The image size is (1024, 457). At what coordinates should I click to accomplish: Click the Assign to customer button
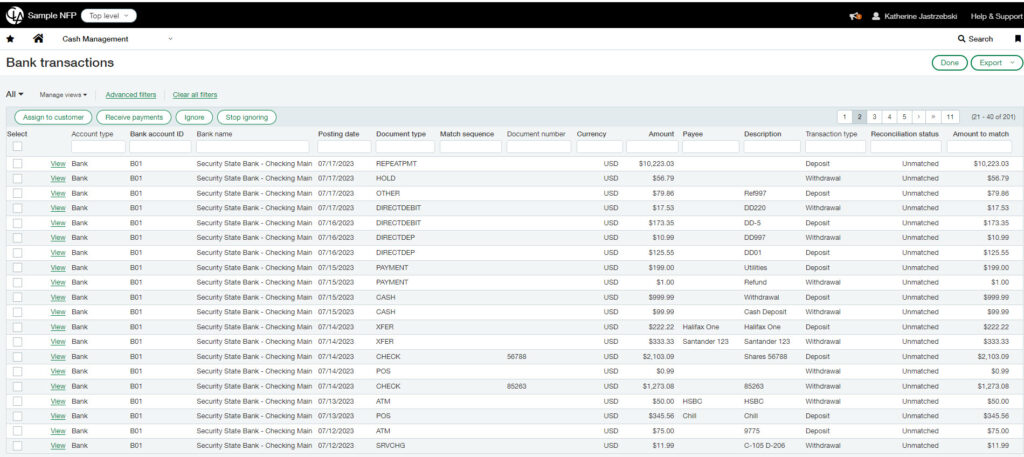tap(53, 117)
